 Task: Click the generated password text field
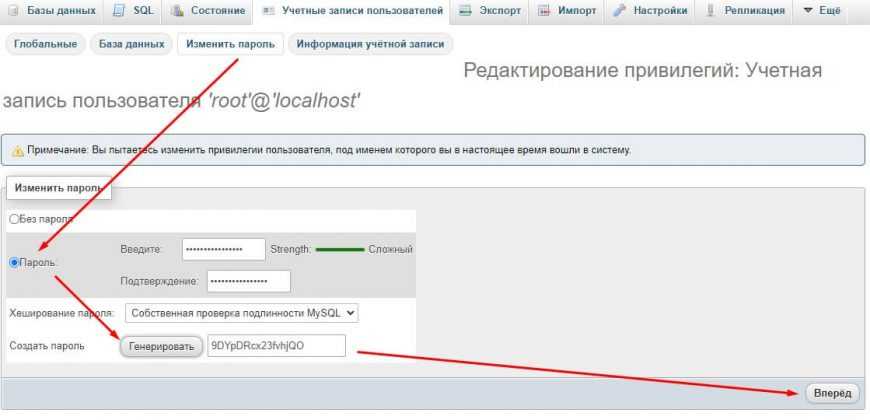(x=276, y=346)
